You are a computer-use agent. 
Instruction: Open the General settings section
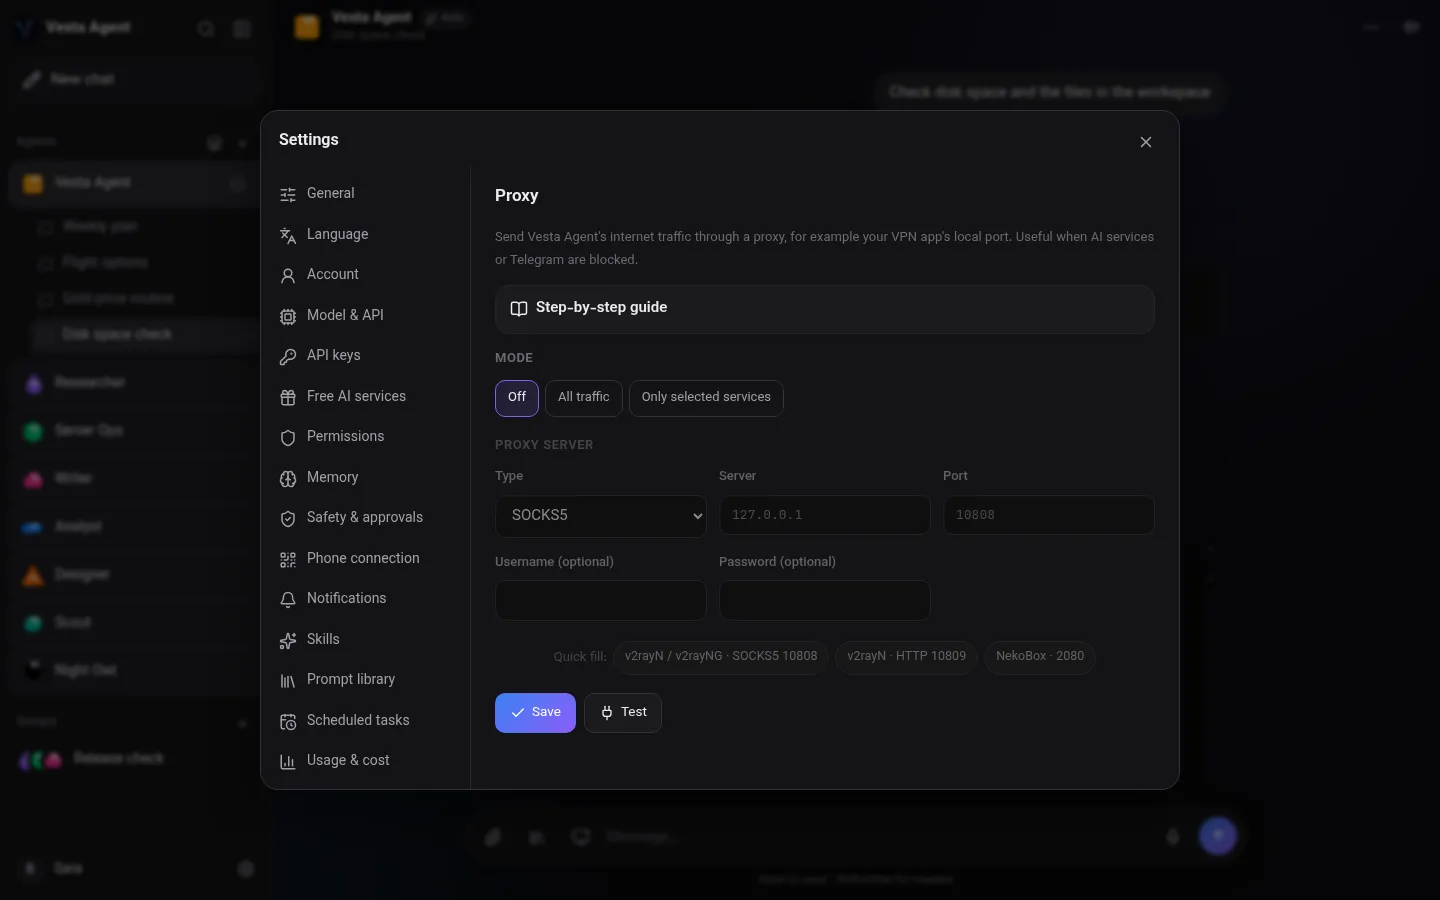point(364,194)
